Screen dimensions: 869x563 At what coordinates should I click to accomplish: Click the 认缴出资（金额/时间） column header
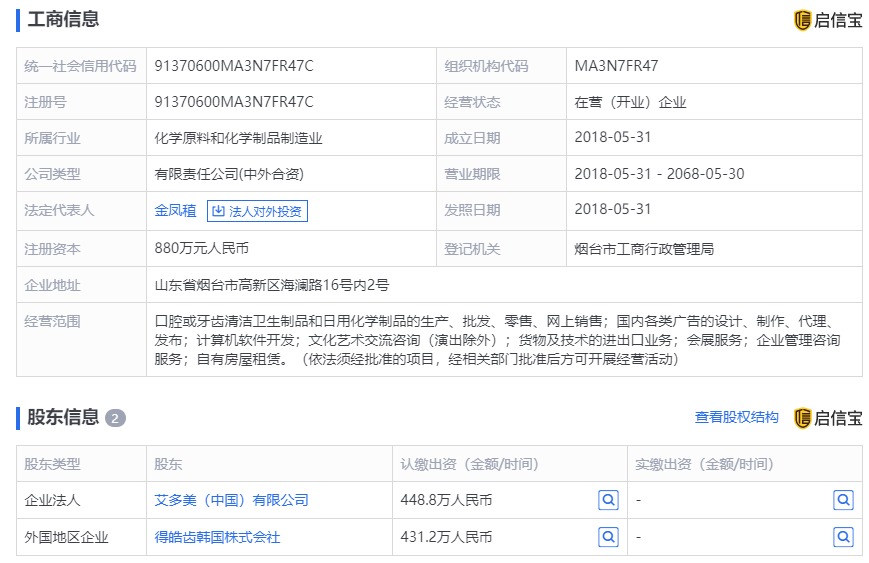[470, 464]
